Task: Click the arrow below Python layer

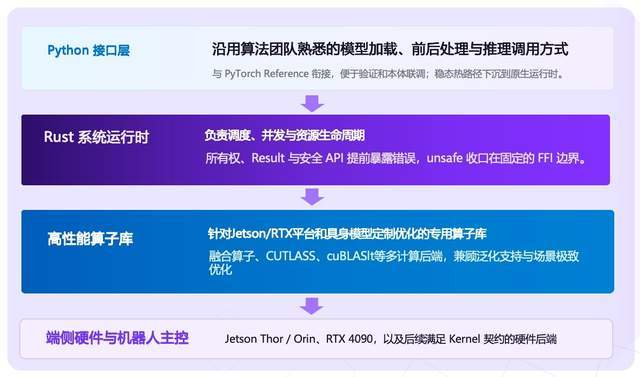Action: (x=312, y=103)
